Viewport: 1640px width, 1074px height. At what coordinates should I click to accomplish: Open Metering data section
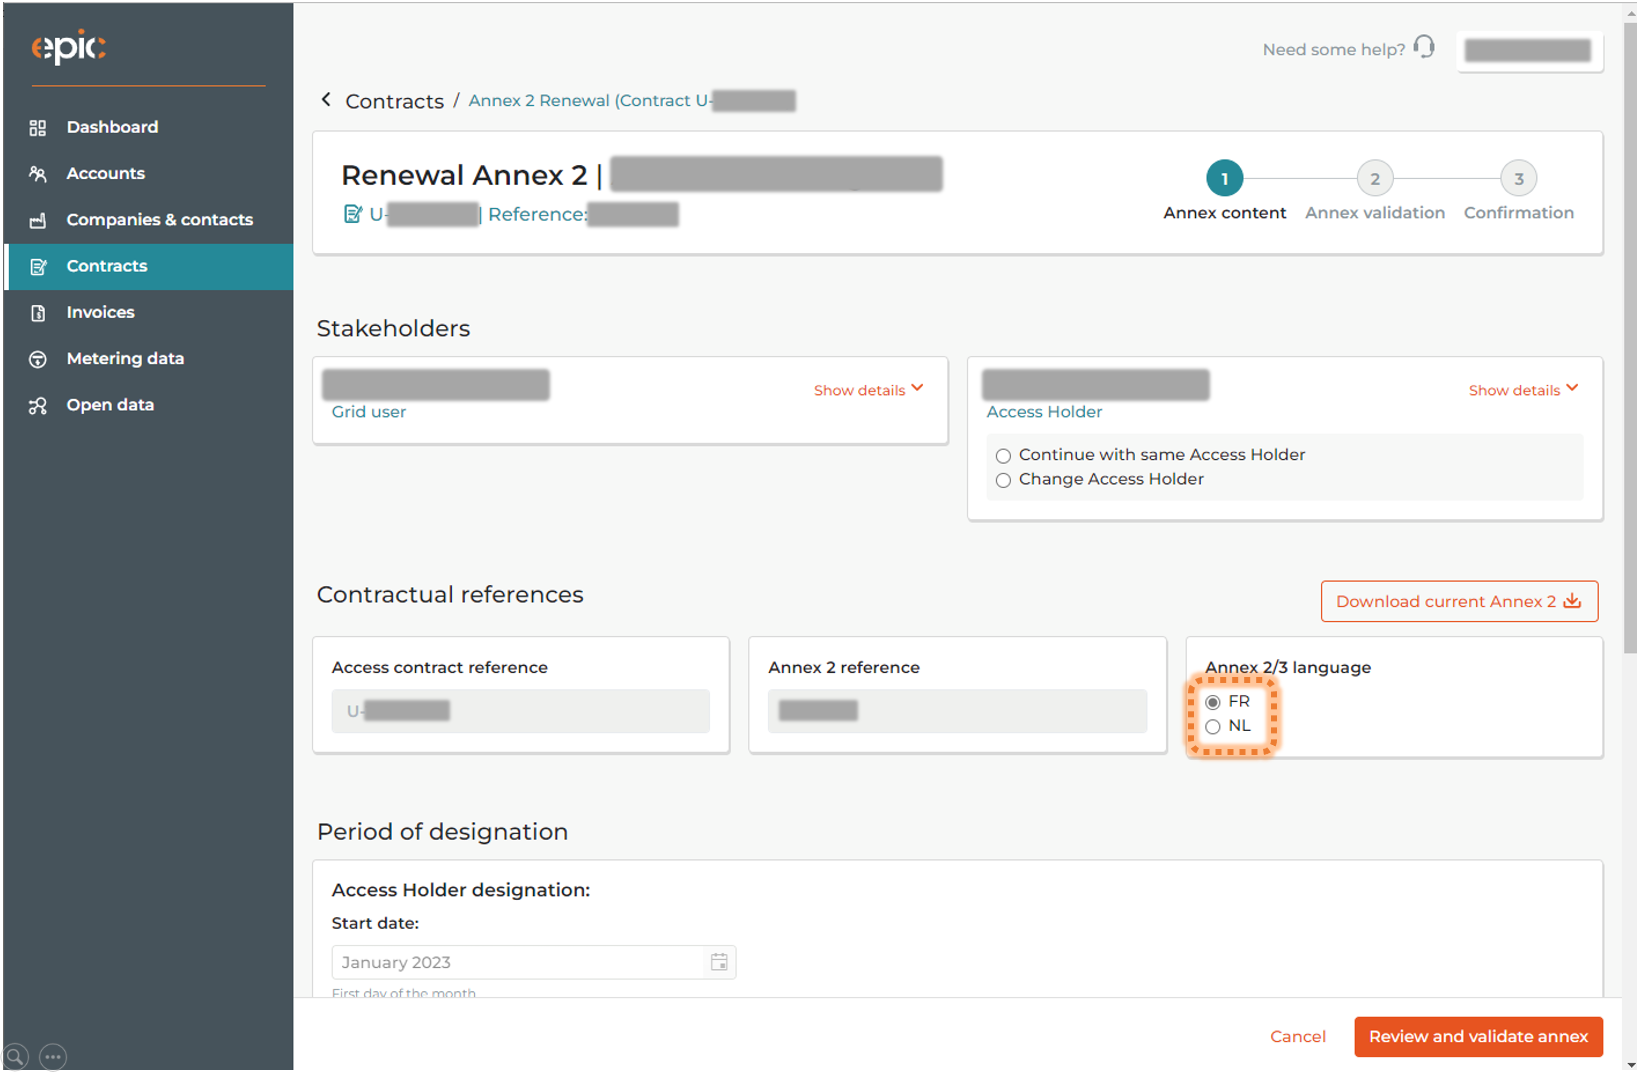[x=149, y=358]
